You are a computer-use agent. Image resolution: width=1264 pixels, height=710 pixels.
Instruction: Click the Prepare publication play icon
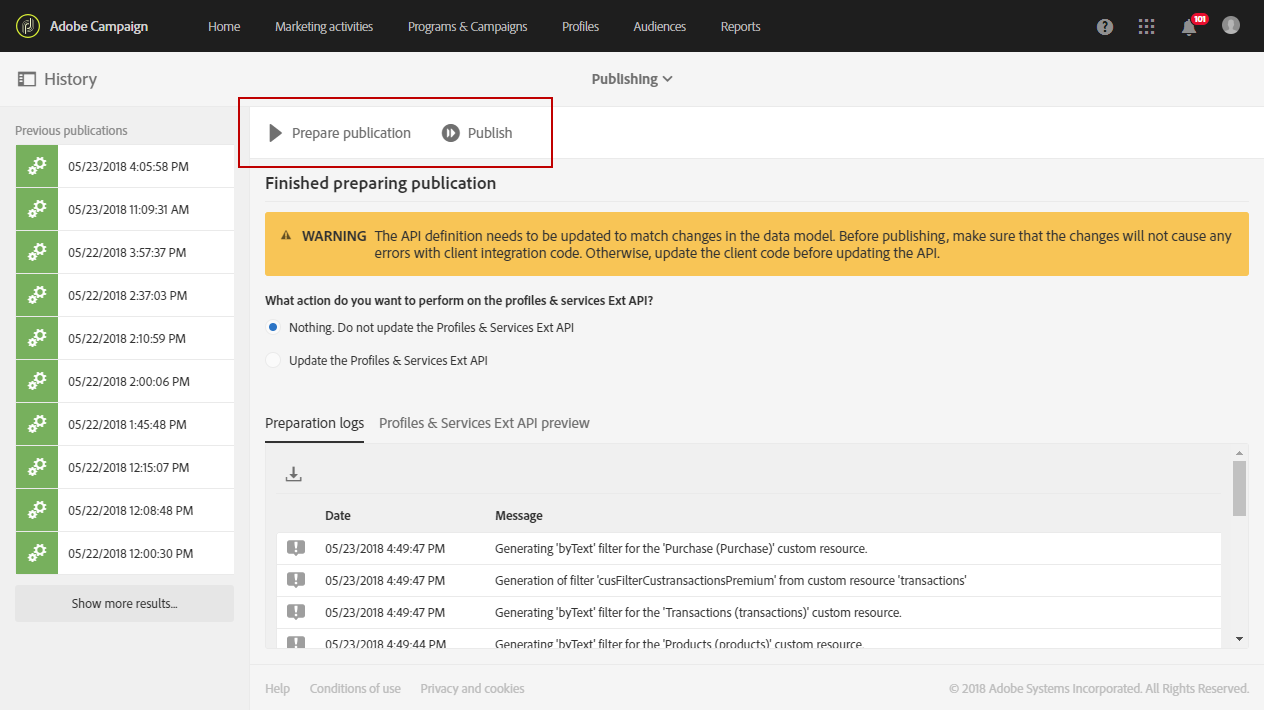276,133
